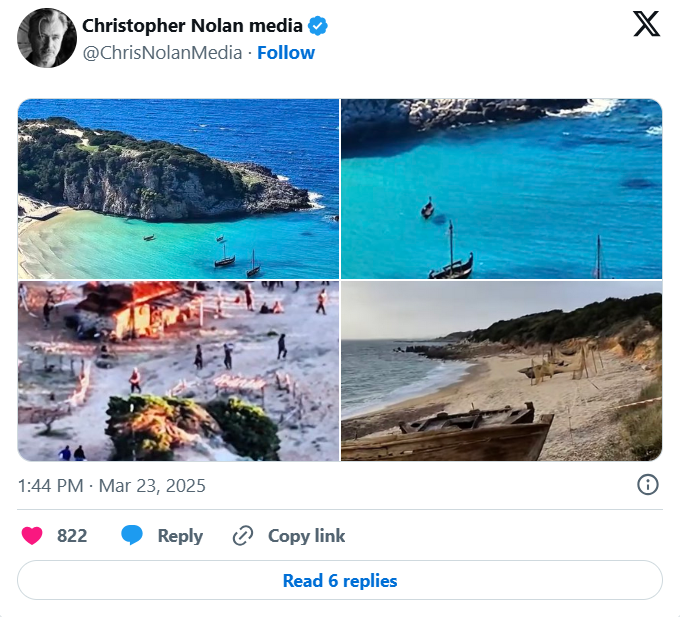Click the blue verified badge

coord(317,25)
